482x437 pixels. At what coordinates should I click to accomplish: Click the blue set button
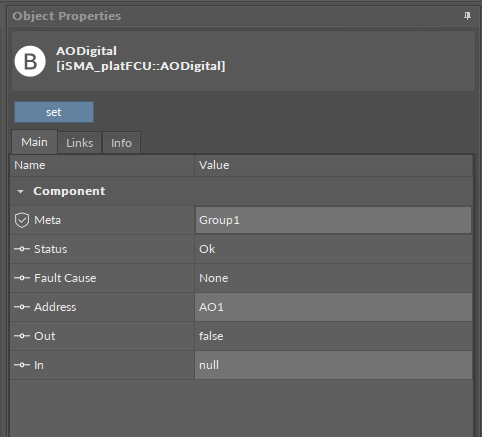point(54,112)
